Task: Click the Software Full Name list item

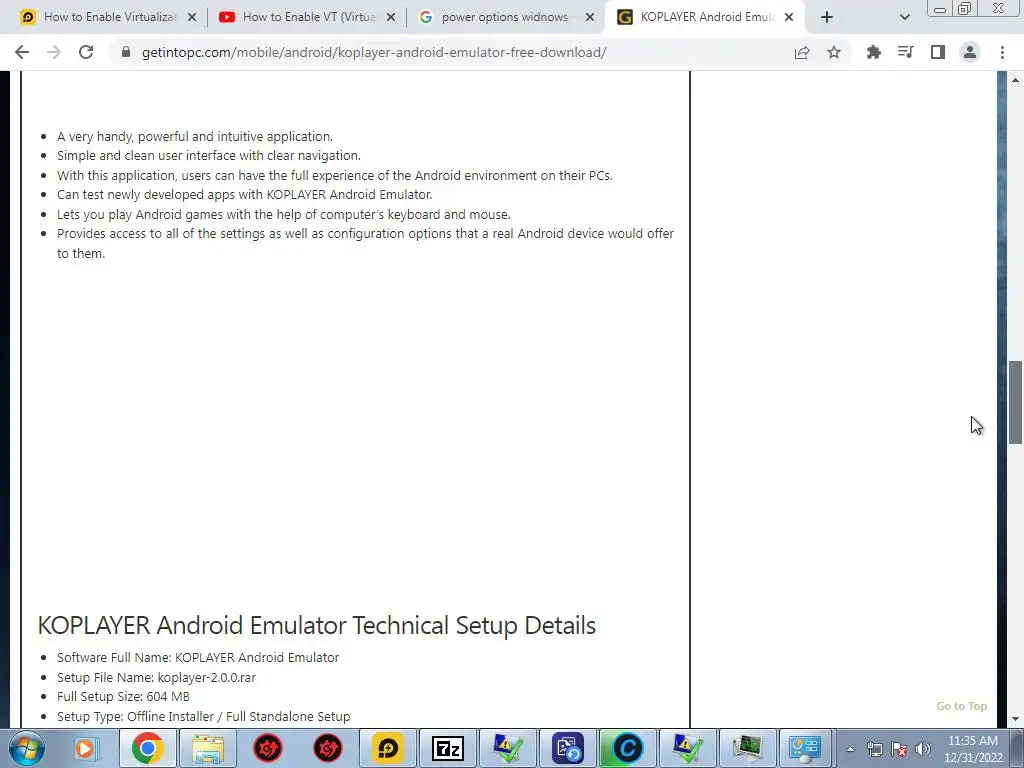Action: click(198, 658)
